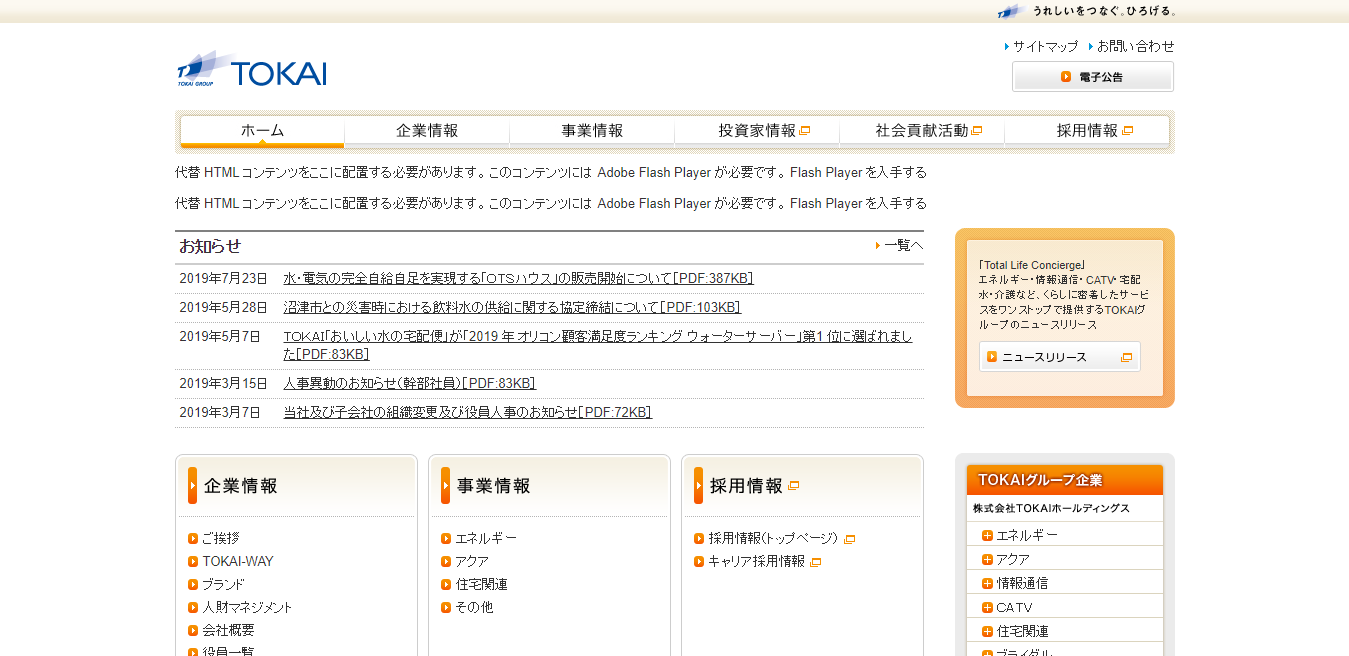Click orange arrow icon beside TOKAI-WAY

point(193,561)
